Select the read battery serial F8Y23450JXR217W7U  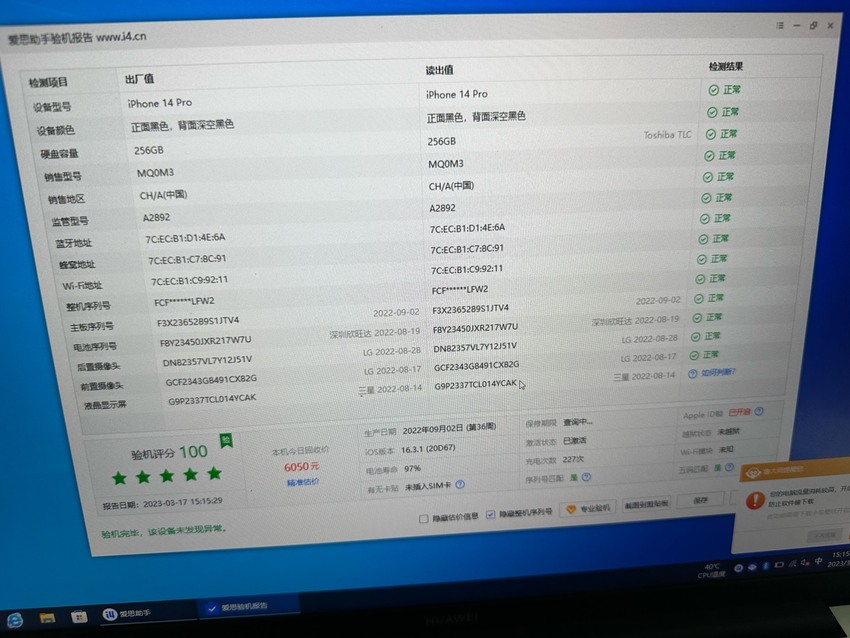[475, 328]
